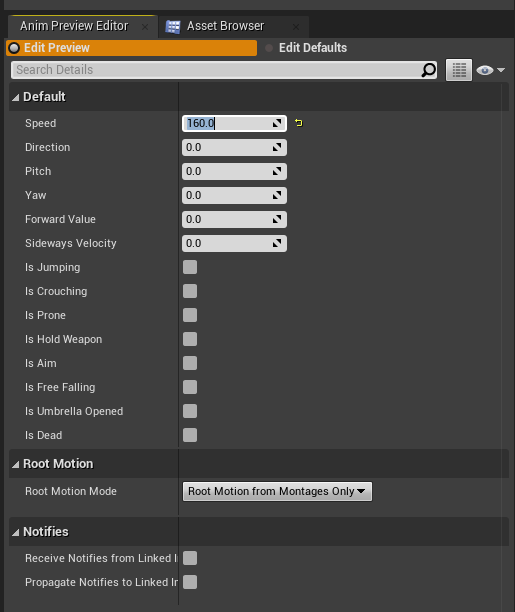Reset Speed to default with yellow arrow
Viewport: 515px width, 612px height.
(x=299, y=123)
